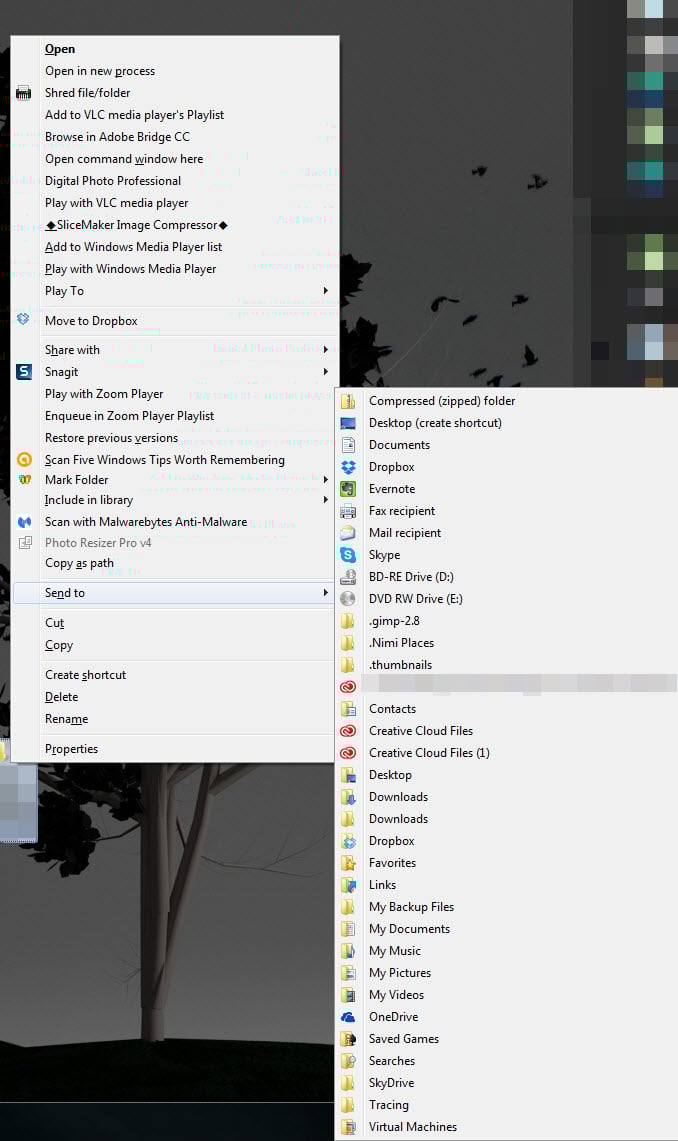The height and width of the screenshot is (1141, 678).
Task: Expand the Play To submenu arrow
Action: [326, 291]
